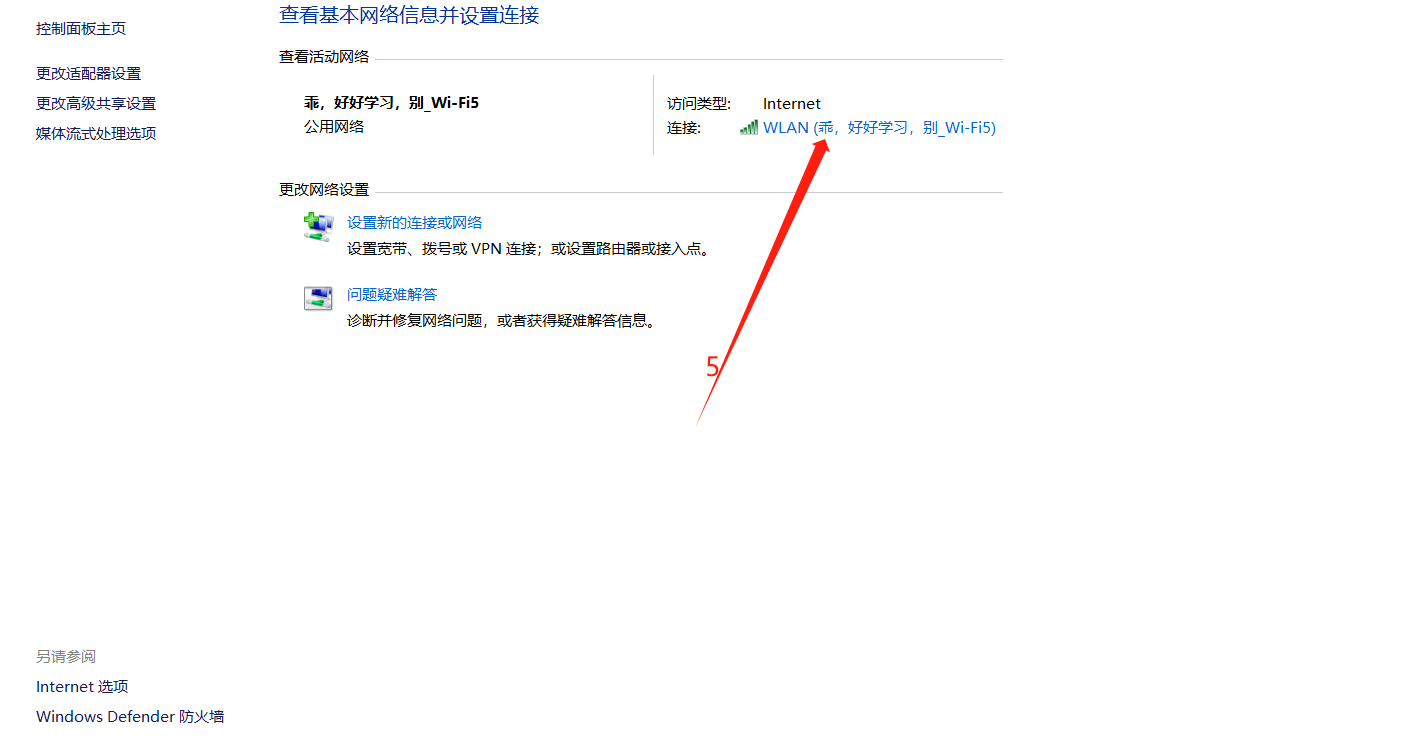This screenshot has width=1405, height=751.
Task: Click 更改适配器设置 in left pane
Action: [x=89, y=74]
